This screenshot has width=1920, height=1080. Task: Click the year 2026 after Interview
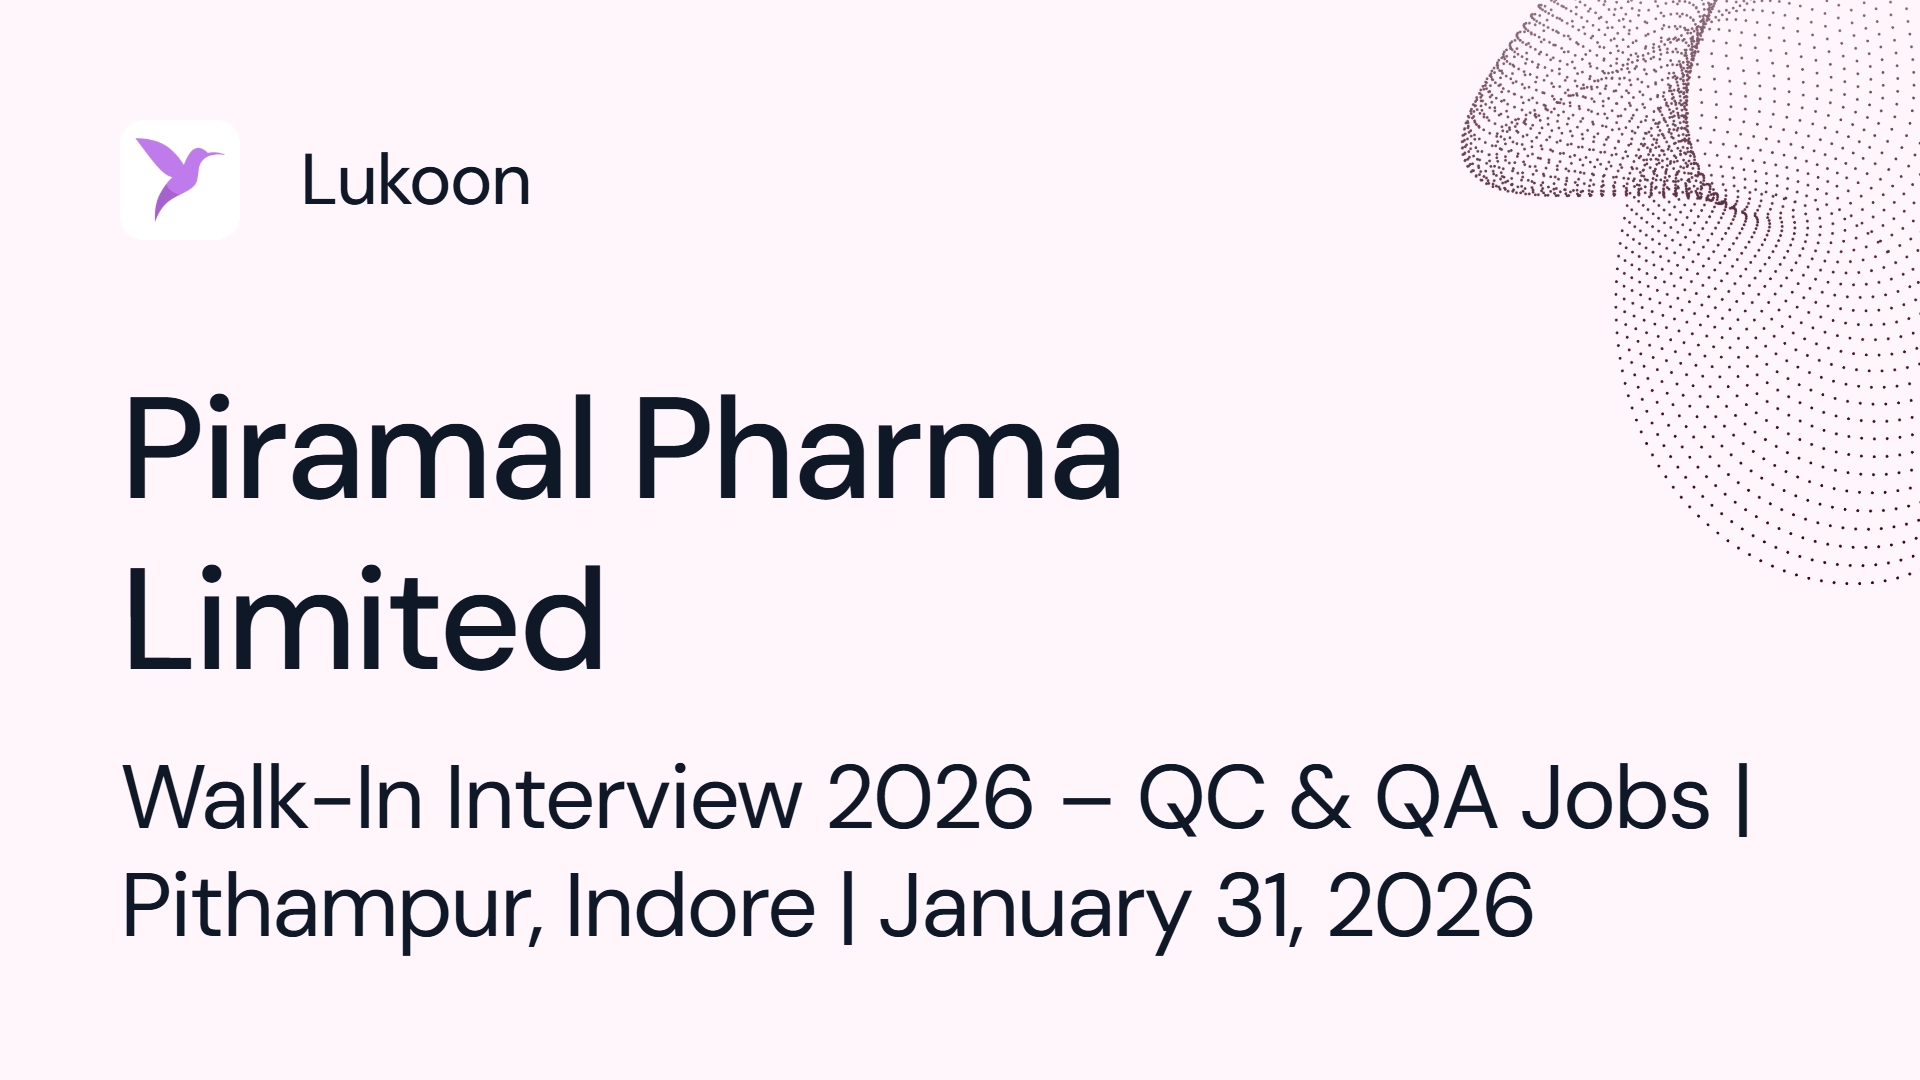point(930,798)
